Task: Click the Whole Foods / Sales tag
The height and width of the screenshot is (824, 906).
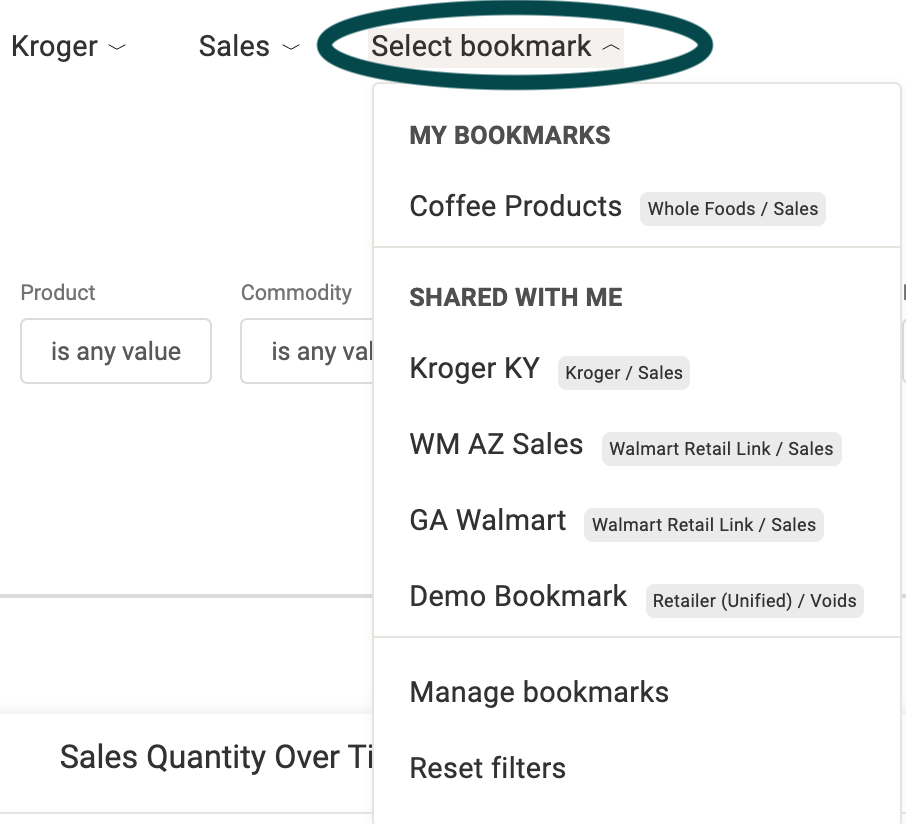Action: 733,209
